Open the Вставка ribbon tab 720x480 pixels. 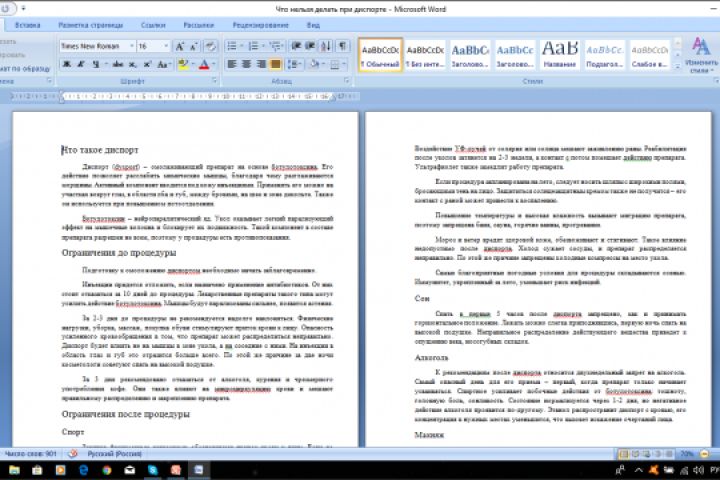28,25
